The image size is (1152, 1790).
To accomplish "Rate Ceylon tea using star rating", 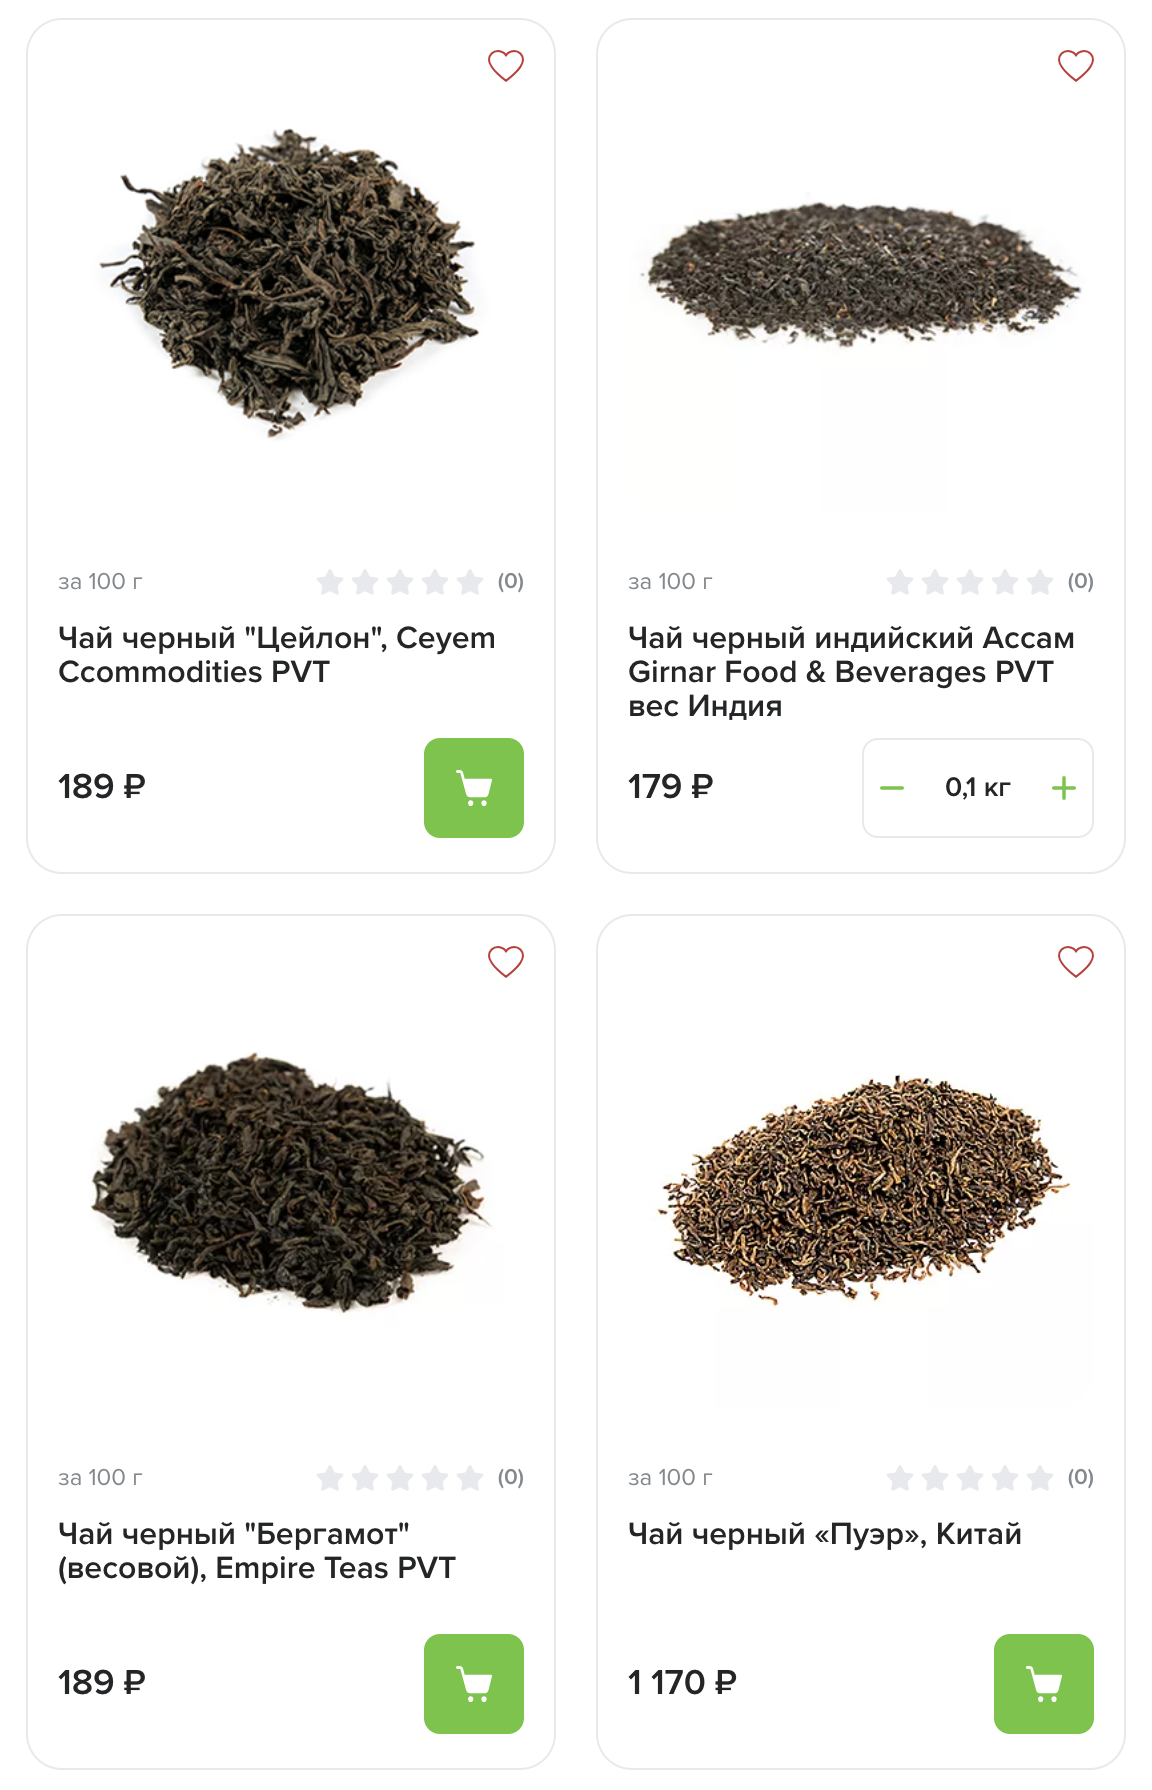I will click(400, 582).
